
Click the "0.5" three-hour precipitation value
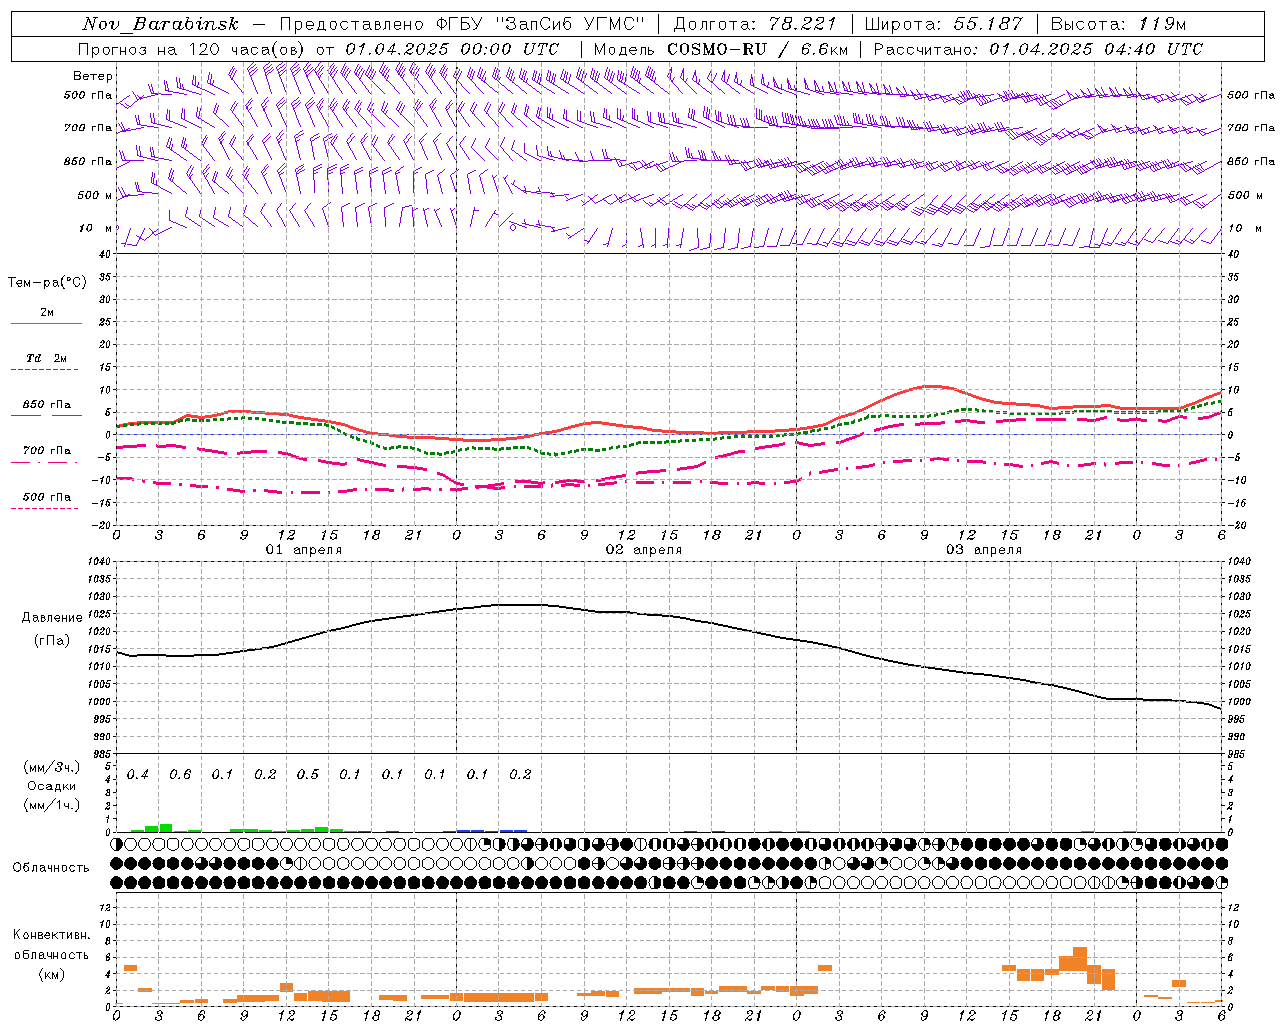(x=308, y=774)
